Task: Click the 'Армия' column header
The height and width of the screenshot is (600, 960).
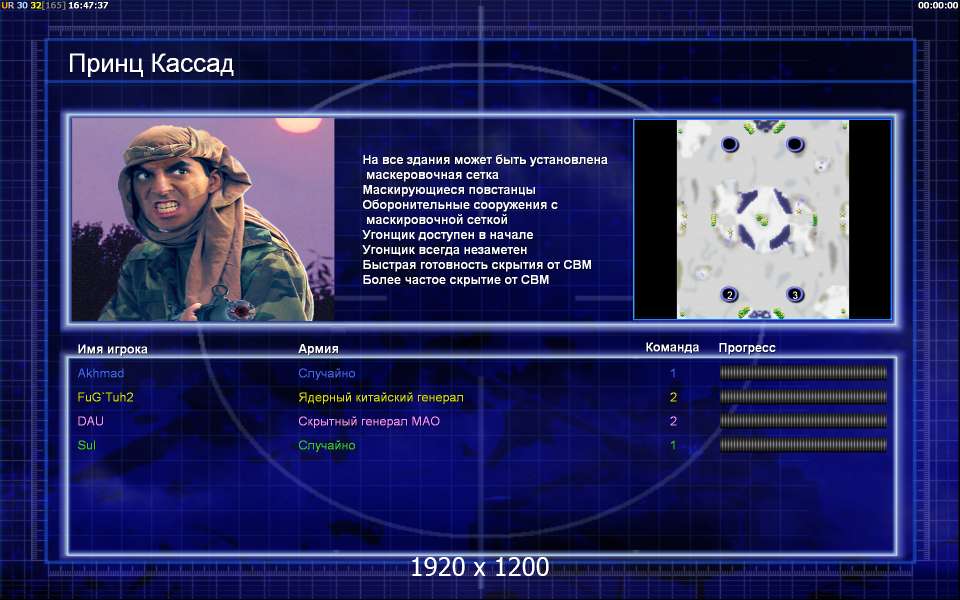Action: click(x=318, y=348)
